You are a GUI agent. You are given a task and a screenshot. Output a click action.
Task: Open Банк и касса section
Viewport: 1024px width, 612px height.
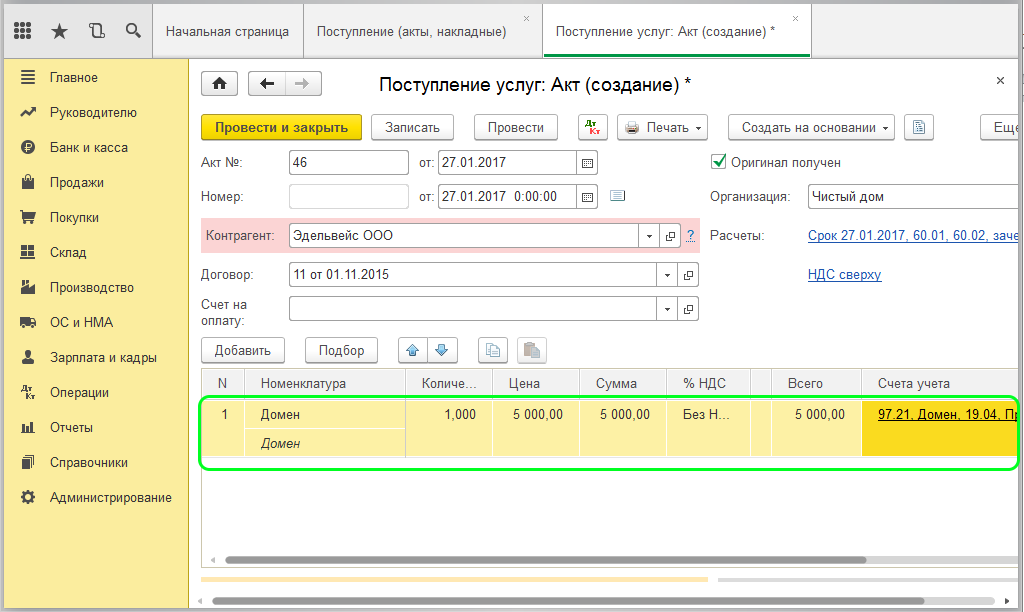click(x=88, y=147)
